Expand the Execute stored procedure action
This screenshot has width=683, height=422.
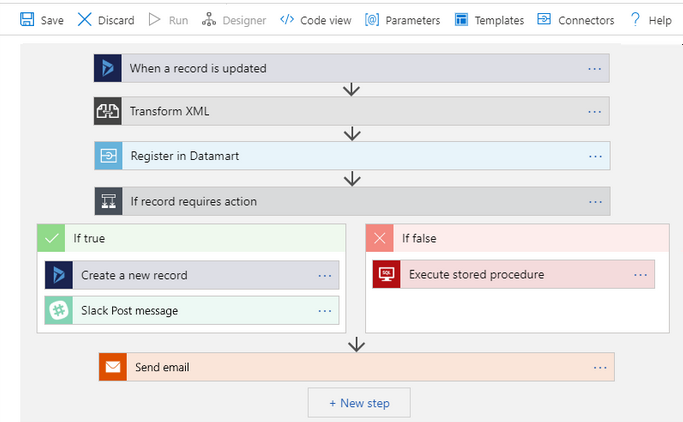tap(514, 274)
